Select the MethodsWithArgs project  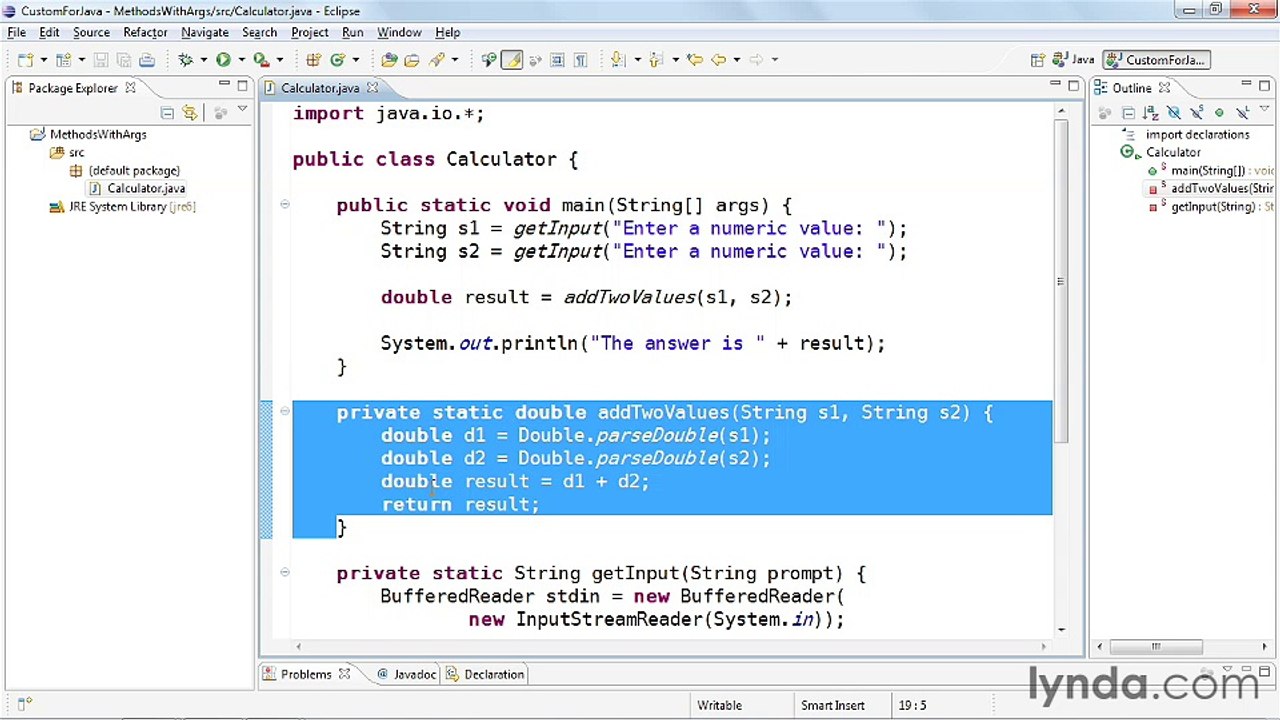pos(98,134)
